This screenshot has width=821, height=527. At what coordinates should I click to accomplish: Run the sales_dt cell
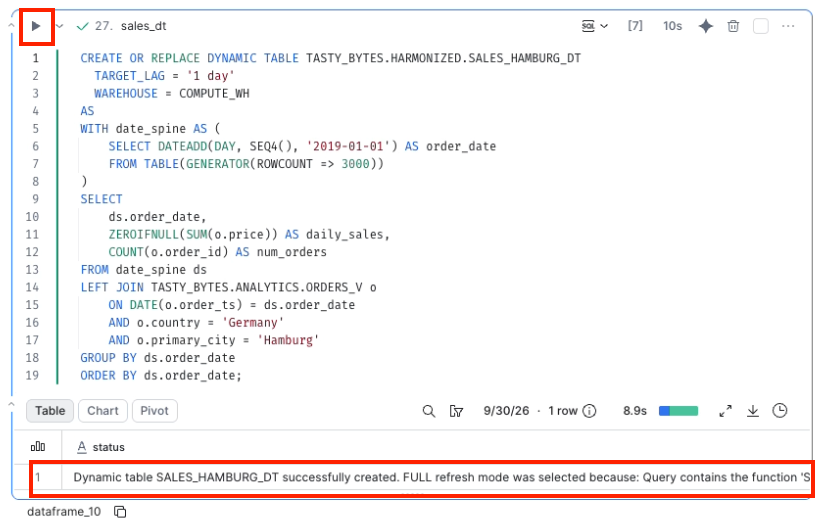pos(36,26)
